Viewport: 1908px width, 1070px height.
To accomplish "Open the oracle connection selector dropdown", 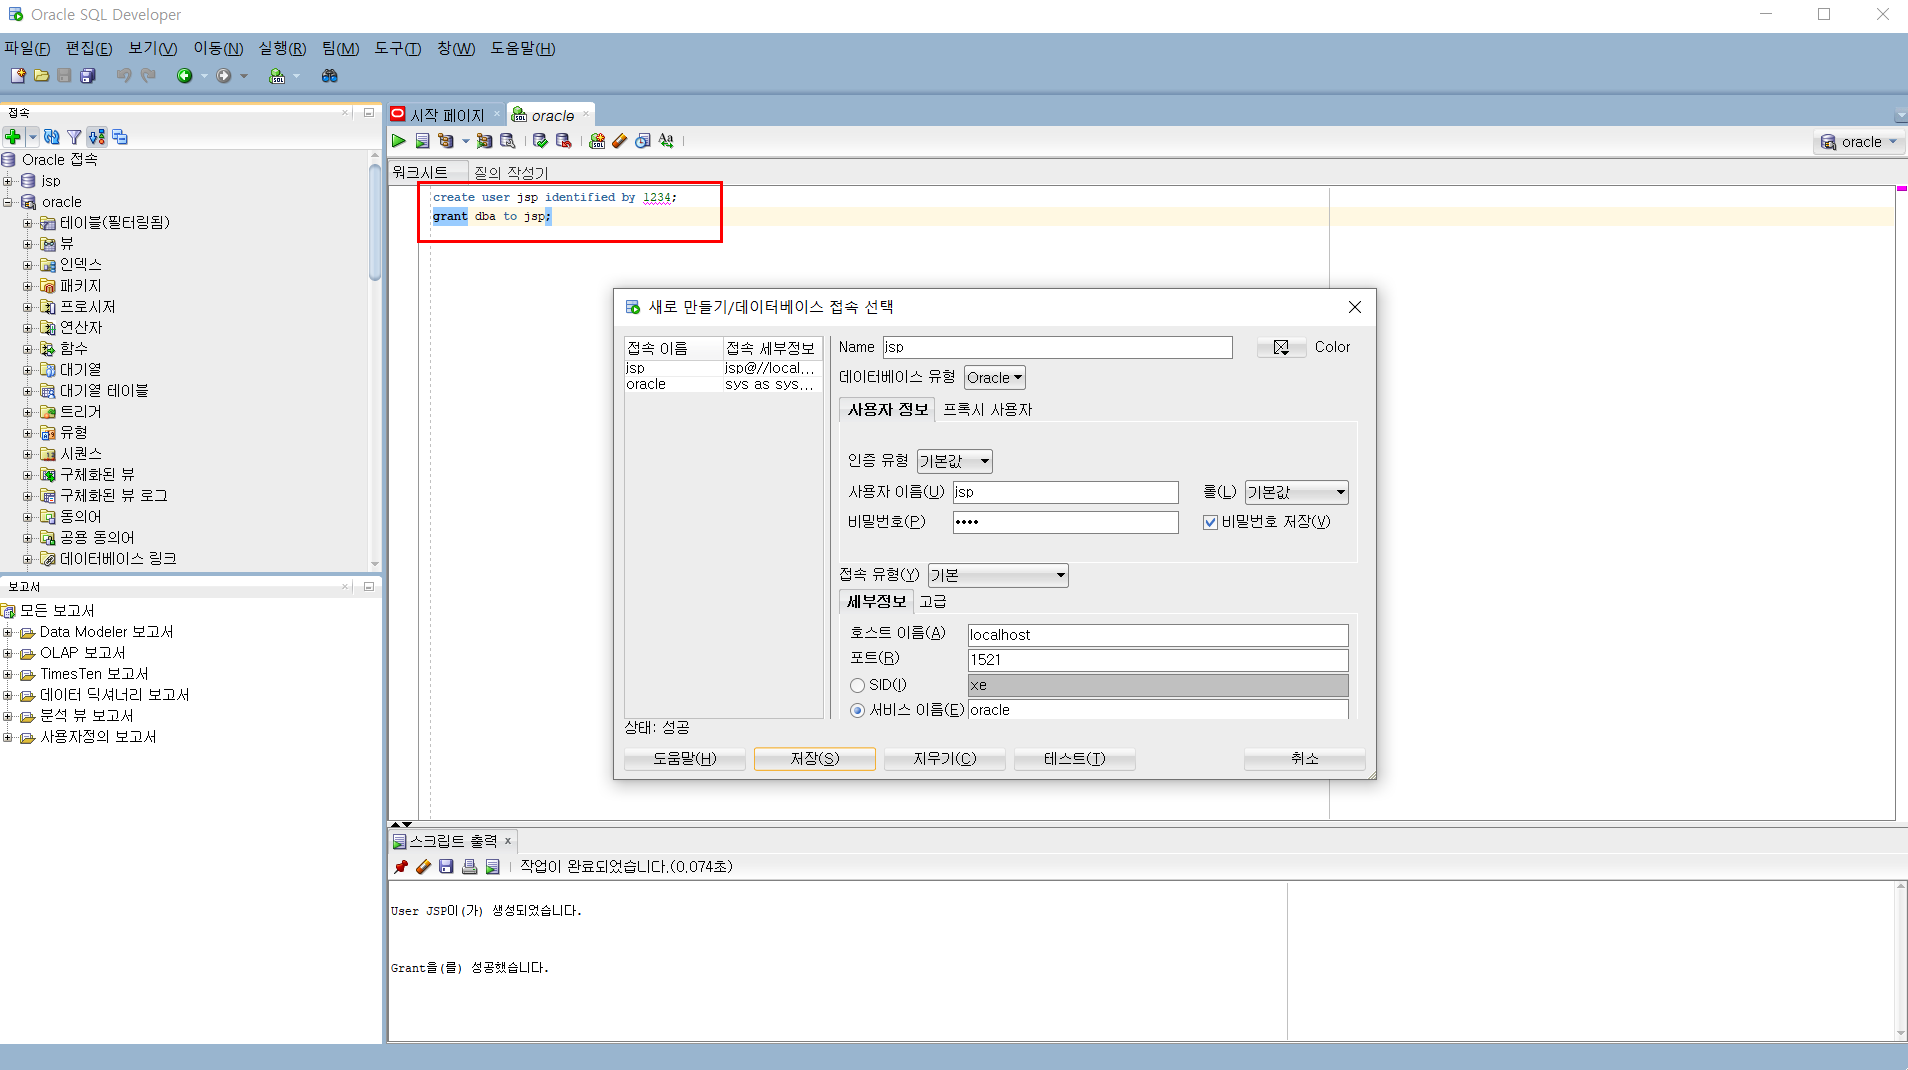I will click(x=1859, y=142).
